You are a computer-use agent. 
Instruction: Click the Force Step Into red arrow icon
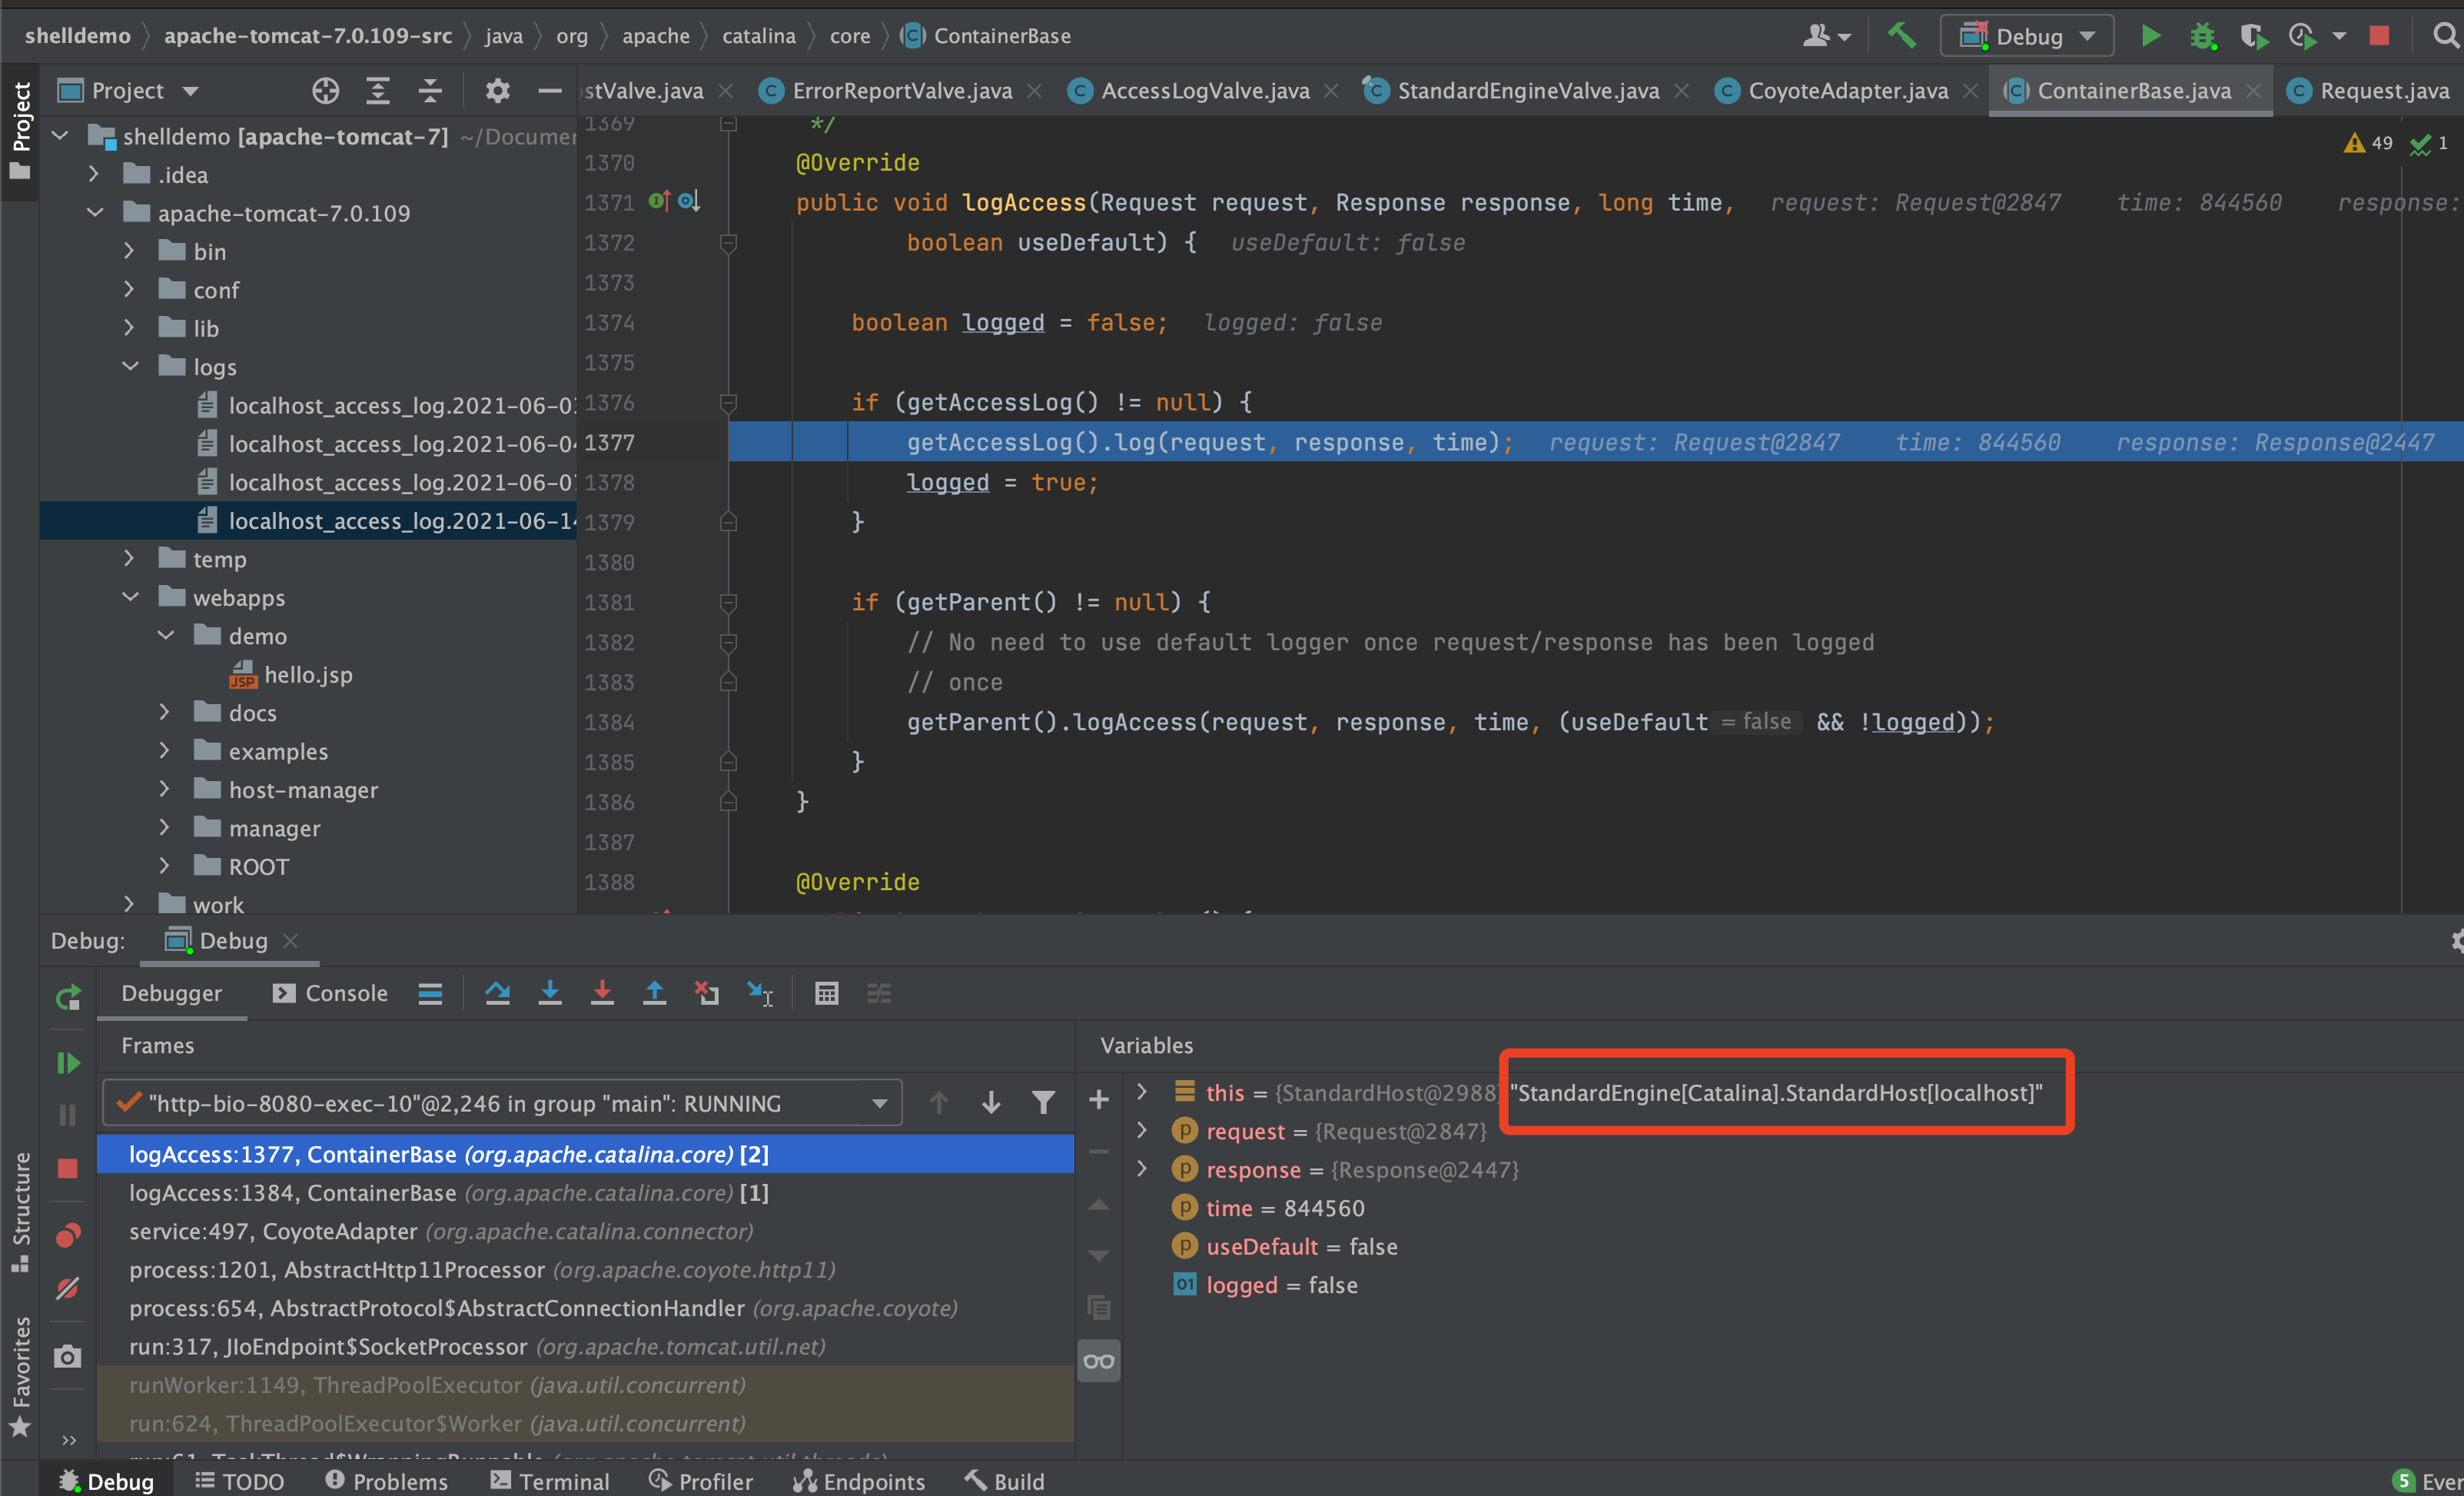pos(602,993)
